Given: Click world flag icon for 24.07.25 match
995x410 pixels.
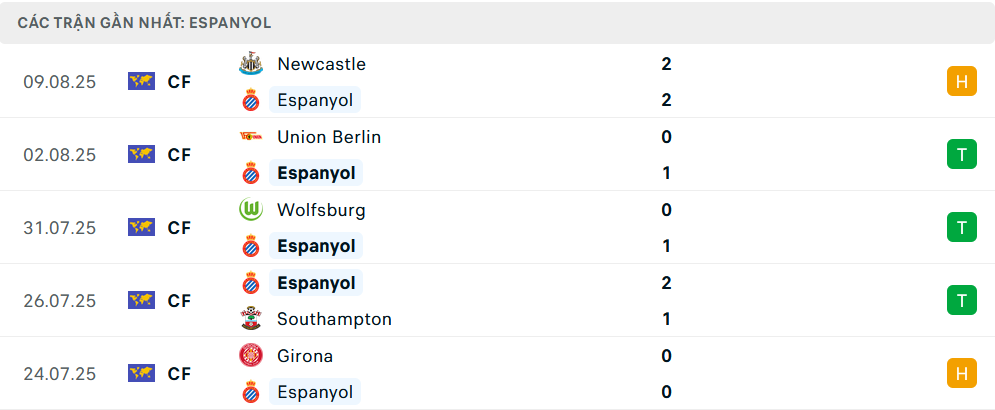Looking at the screenshot, I should [141, 374].
